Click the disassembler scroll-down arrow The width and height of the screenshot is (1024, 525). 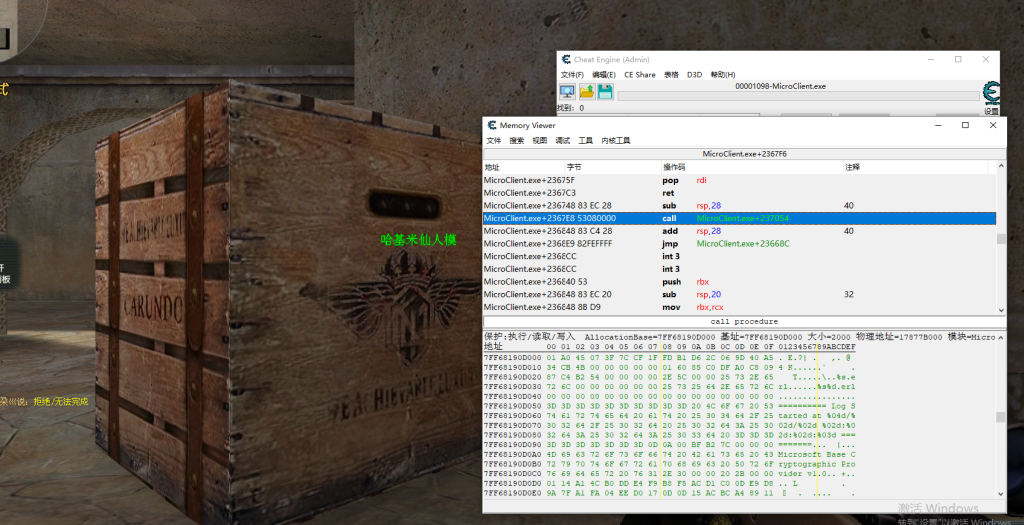(x=1001, y=310)
